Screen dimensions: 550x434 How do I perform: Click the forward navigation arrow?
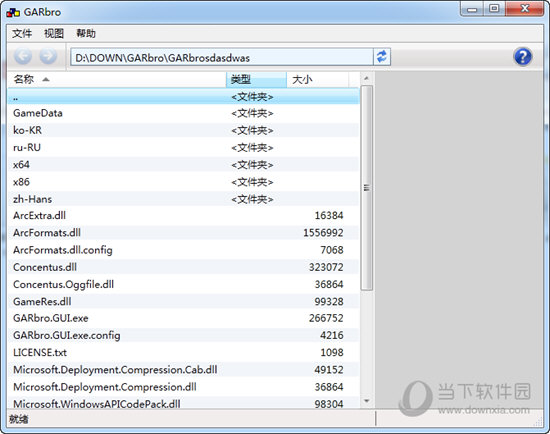tap(48, 56)
